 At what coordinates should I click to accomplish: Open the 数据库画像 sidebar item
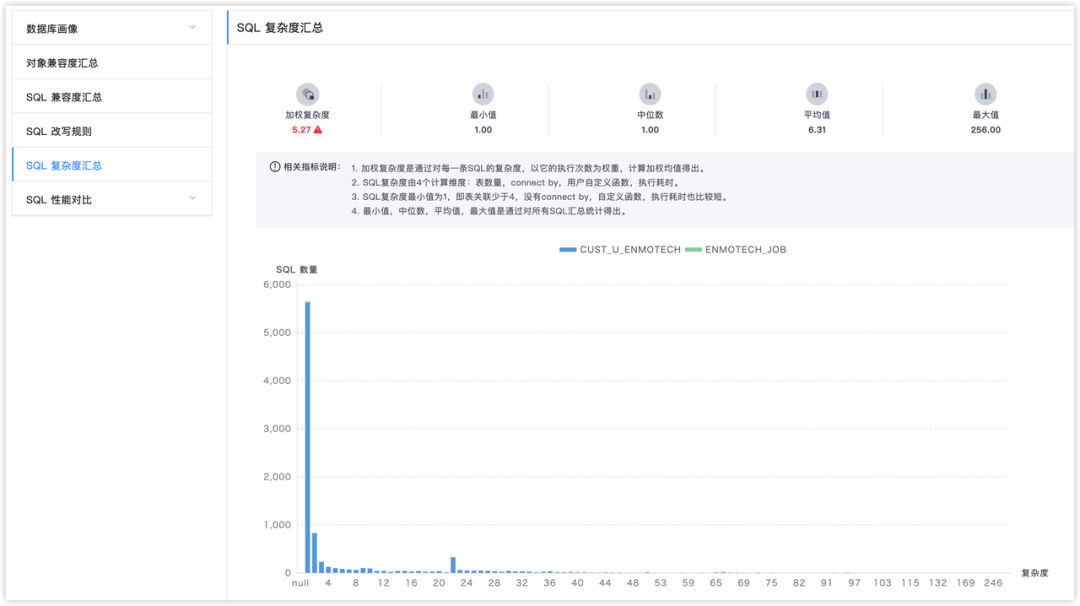[112, 28]
